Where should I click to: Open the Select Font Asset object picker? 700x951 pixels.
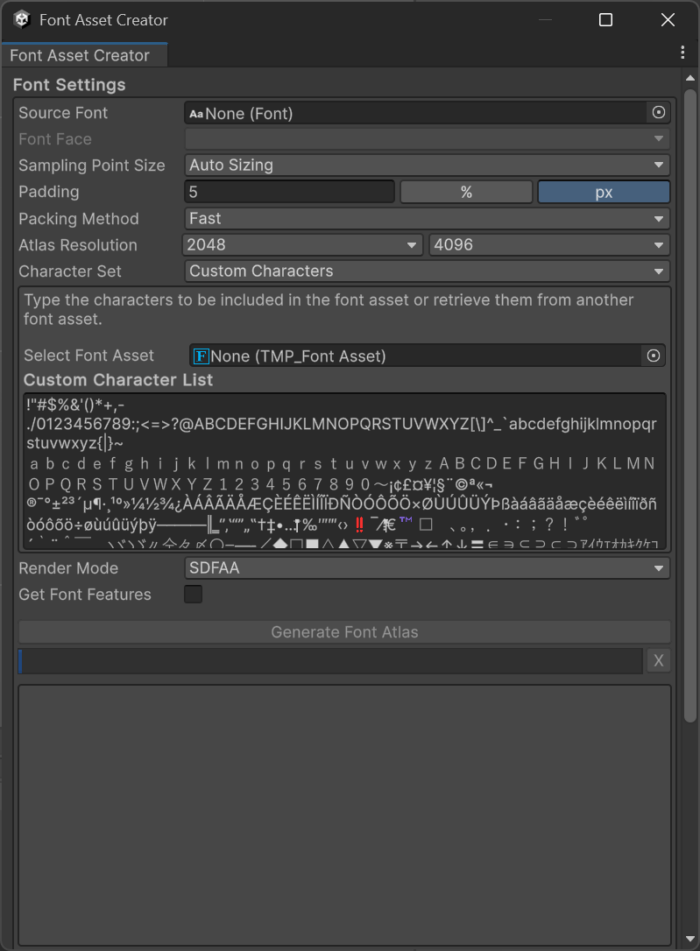click(653, 356)
